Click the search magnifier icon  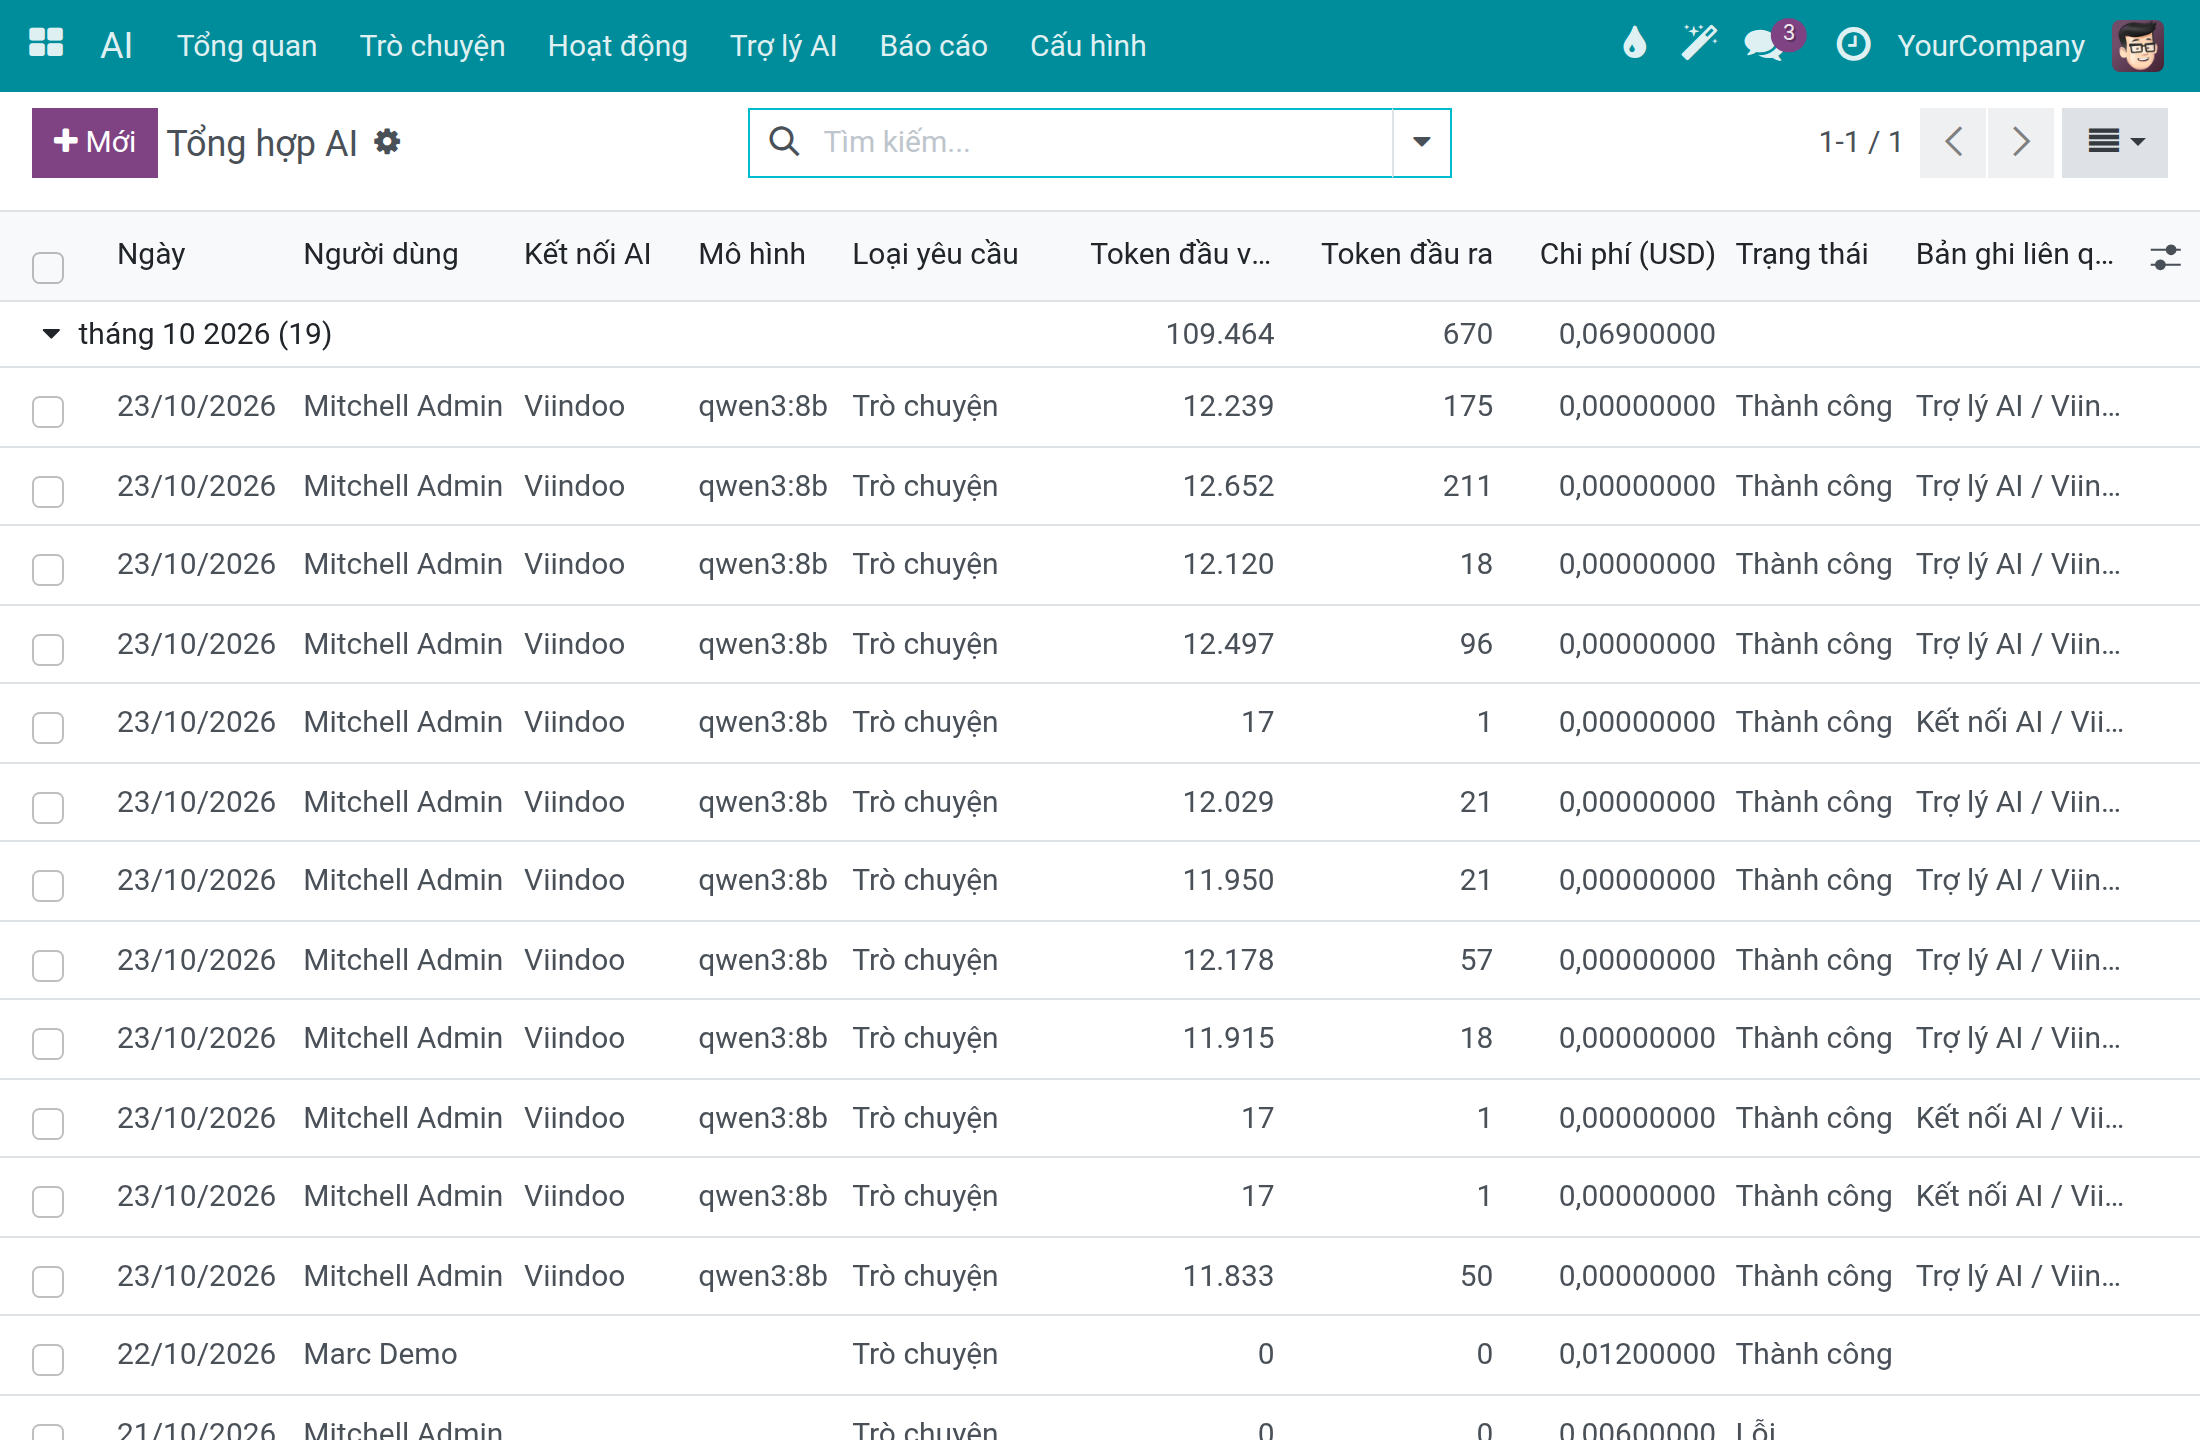[x=784, y=141]
